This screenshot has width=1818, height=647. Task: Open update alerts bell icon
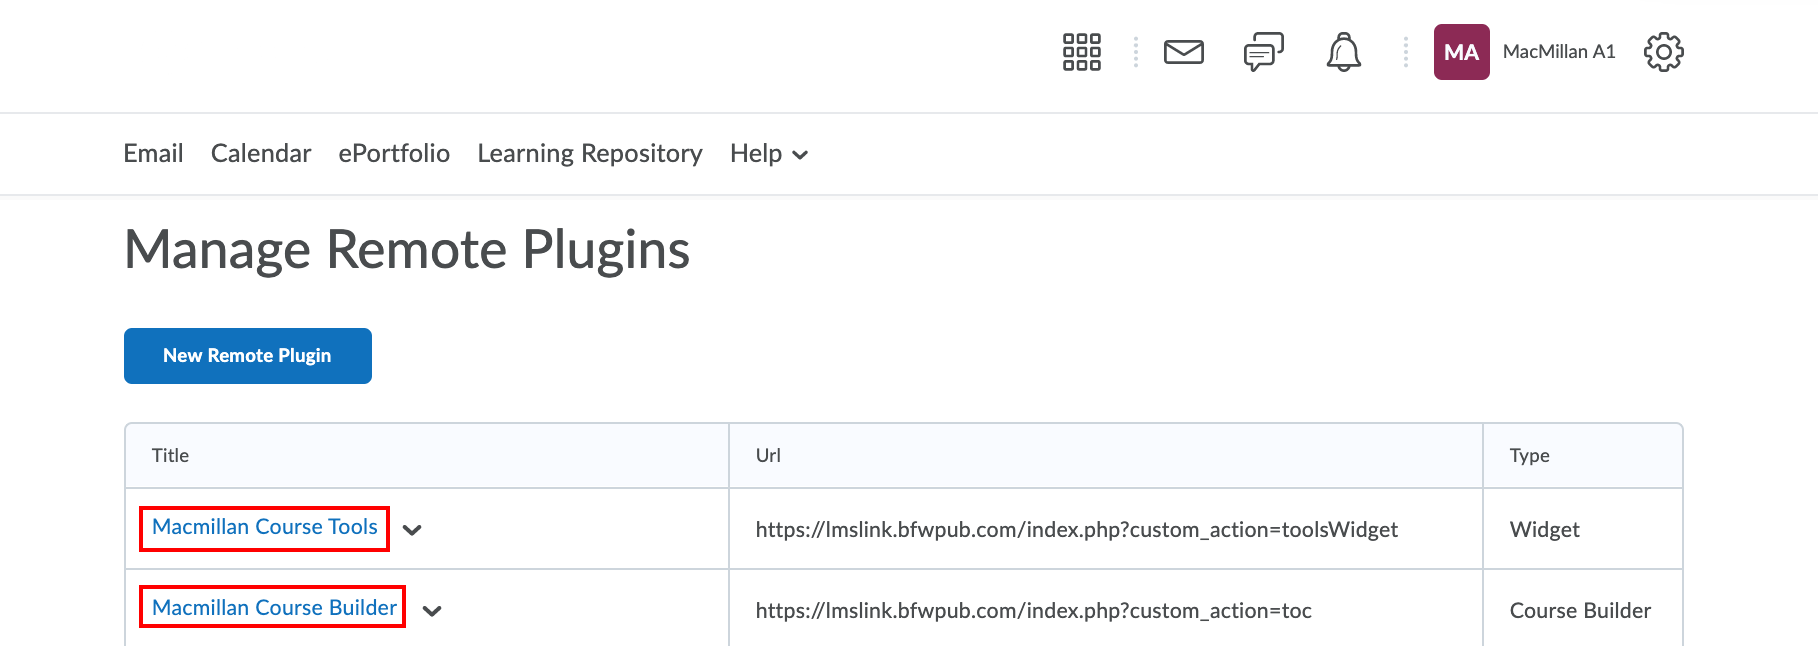point(1343,52)
